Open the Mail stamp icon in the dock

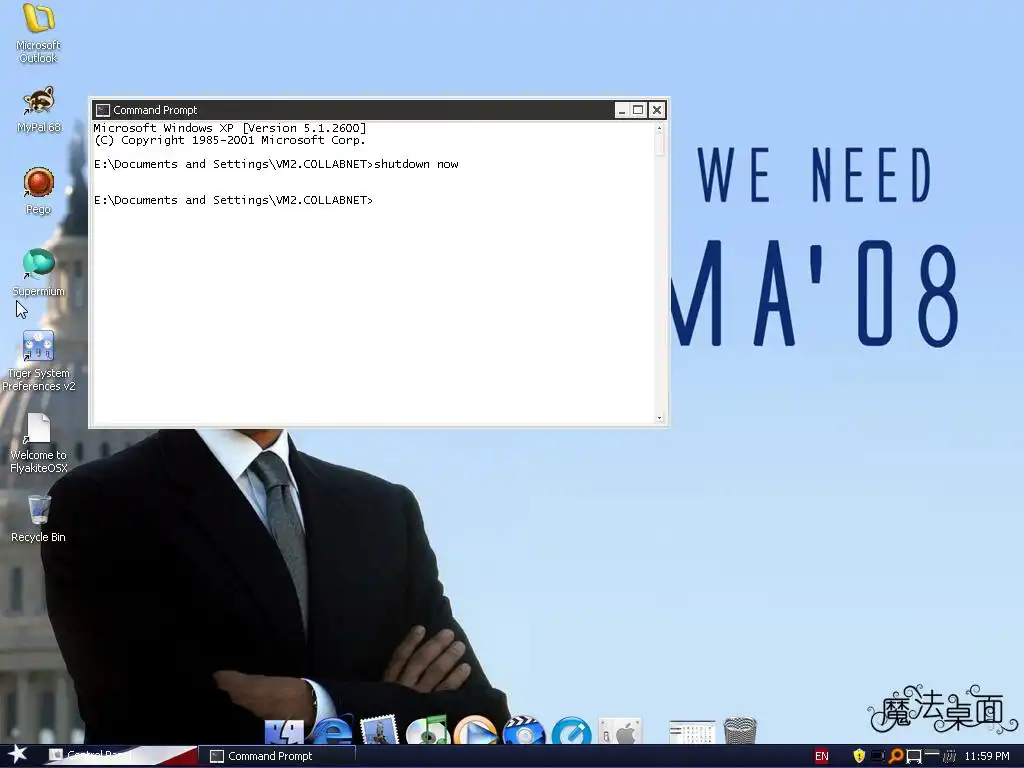379,729
